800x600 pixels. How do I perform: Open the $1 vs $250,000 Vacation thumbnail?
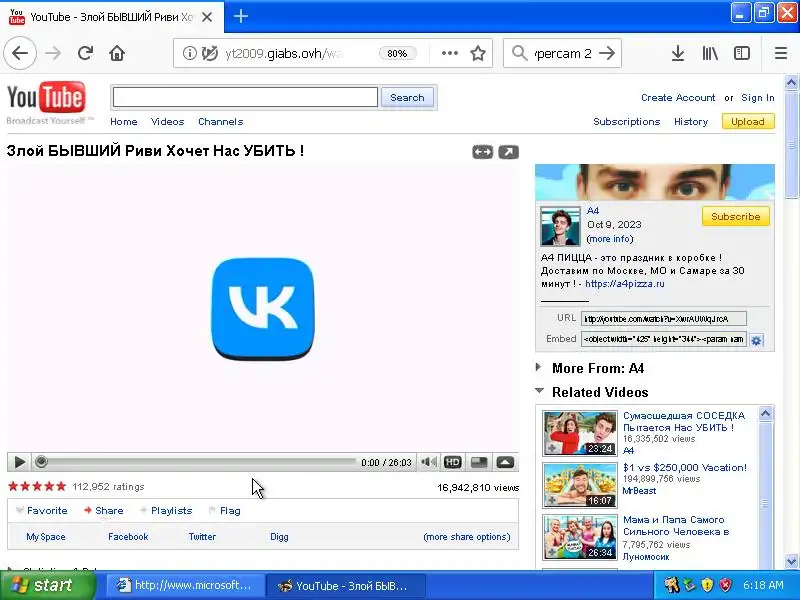tap(580, 485)
